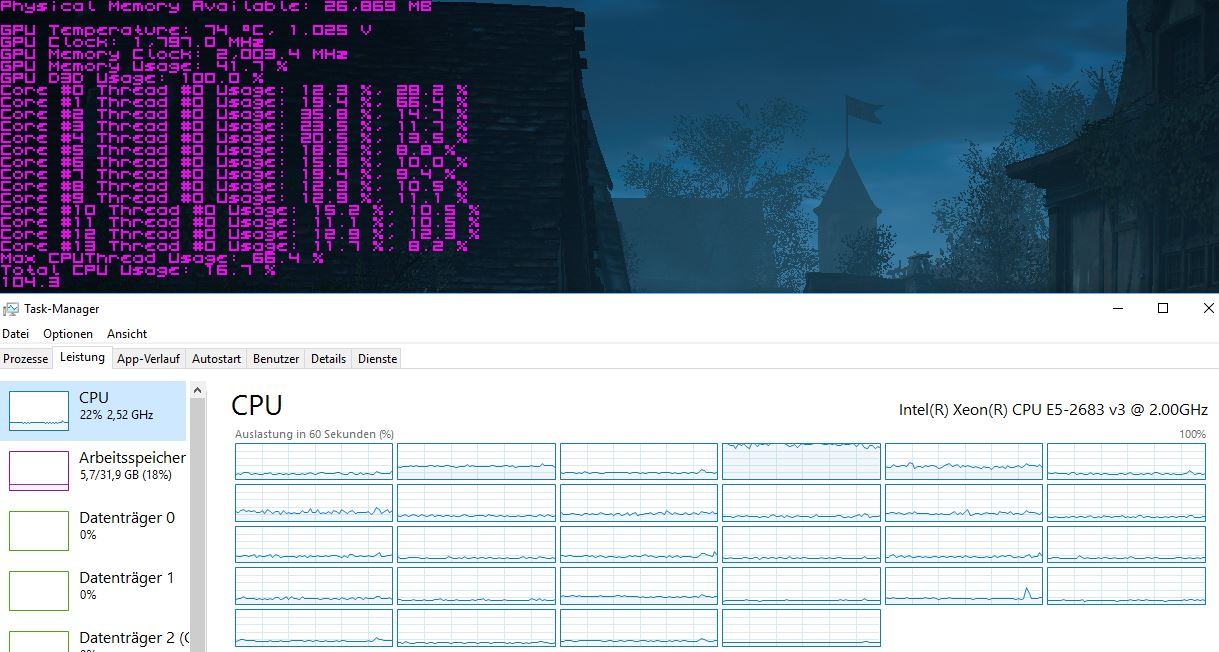Image resolution: width=1219 pixels, height=652 pixels.
Task: Click the 'Core #11 Thread #0 Usage' line
Action: click(x=240, y=222)
